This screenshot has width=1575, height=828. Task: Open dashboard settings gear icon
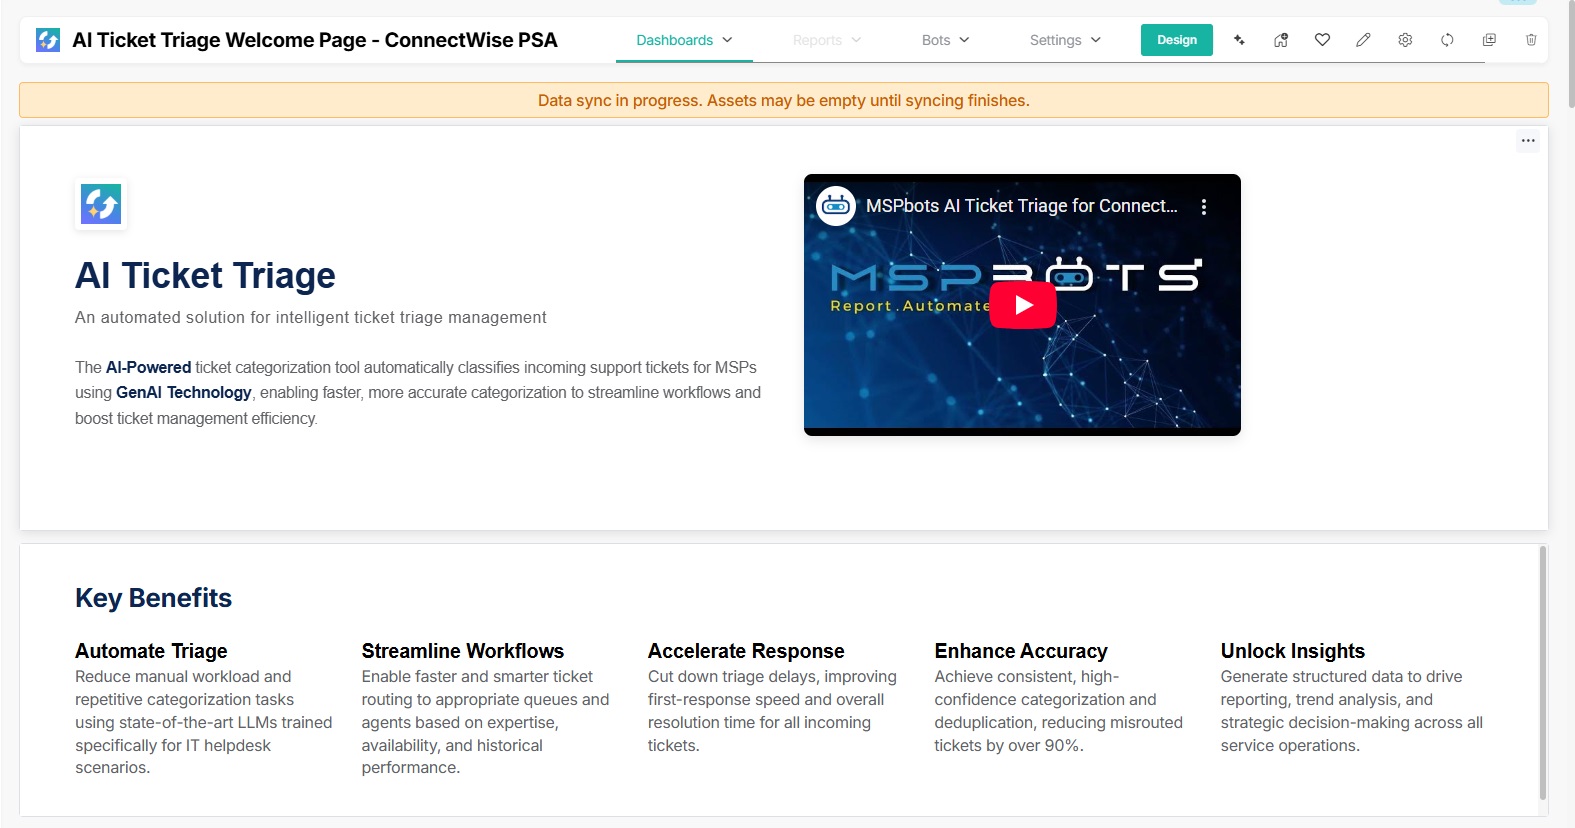1405,40
